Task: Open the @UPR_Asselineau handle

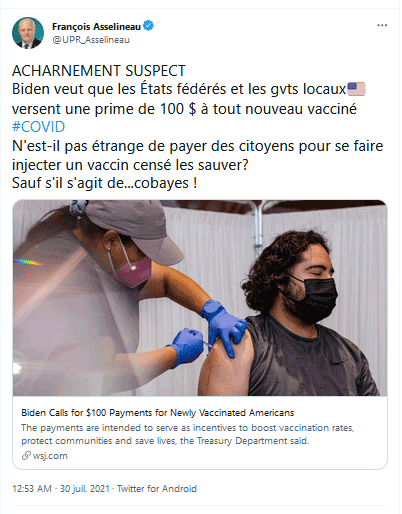Action: pos(91,40)
